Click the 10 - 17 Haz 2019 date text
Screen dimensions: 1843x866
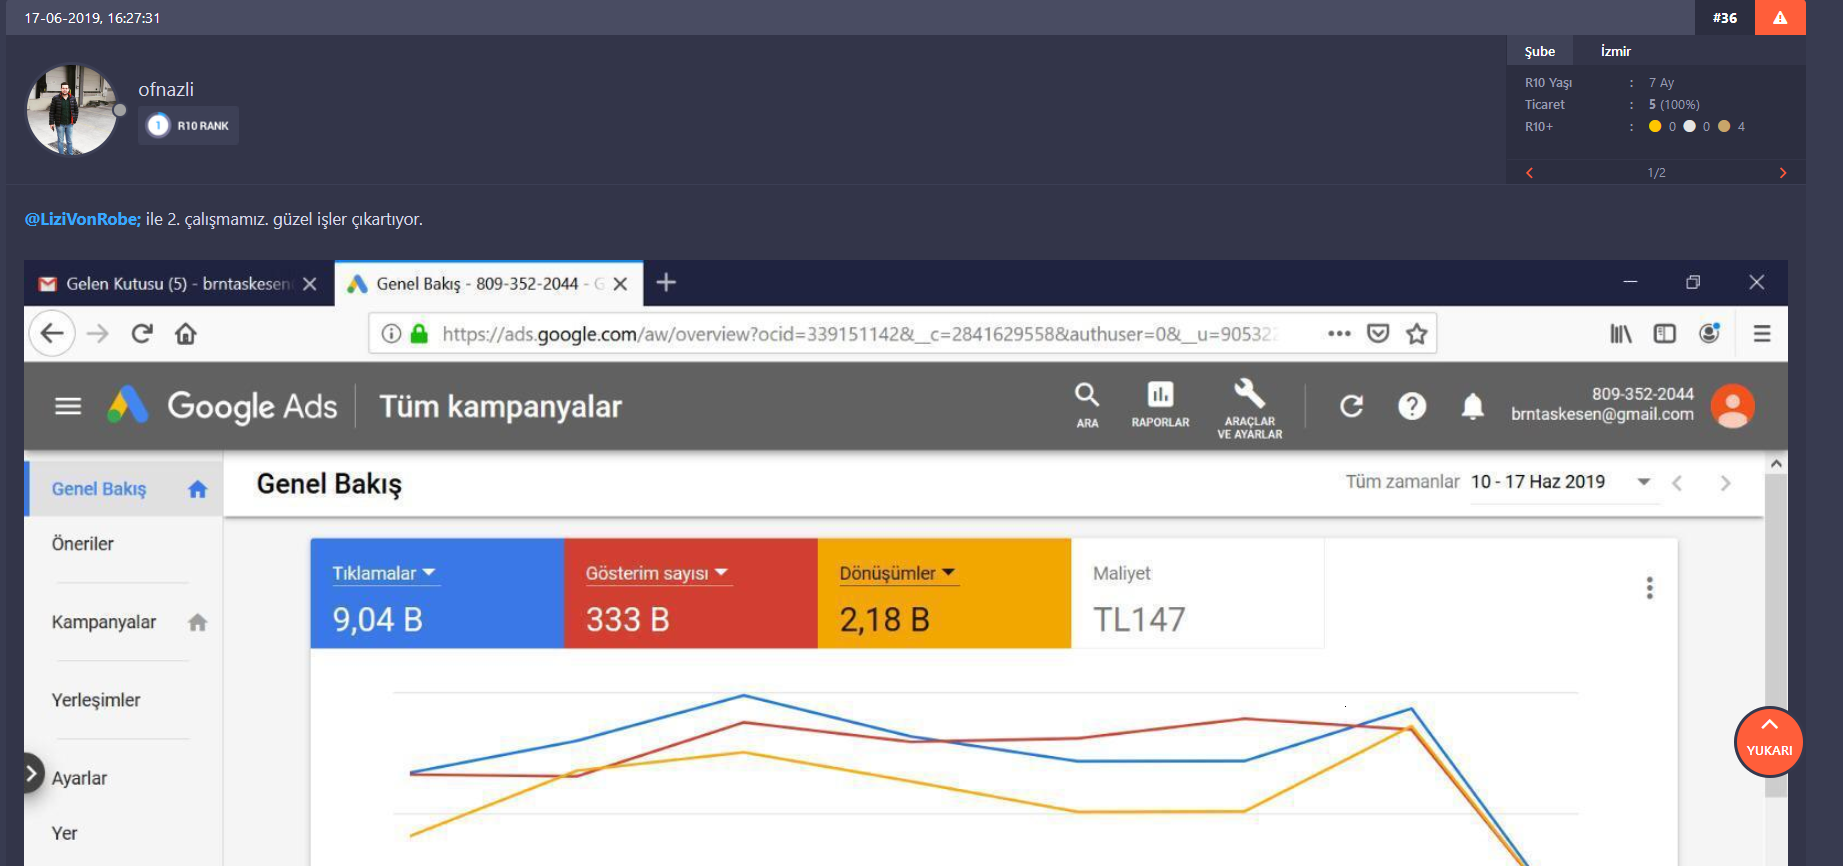point(1538,482)
